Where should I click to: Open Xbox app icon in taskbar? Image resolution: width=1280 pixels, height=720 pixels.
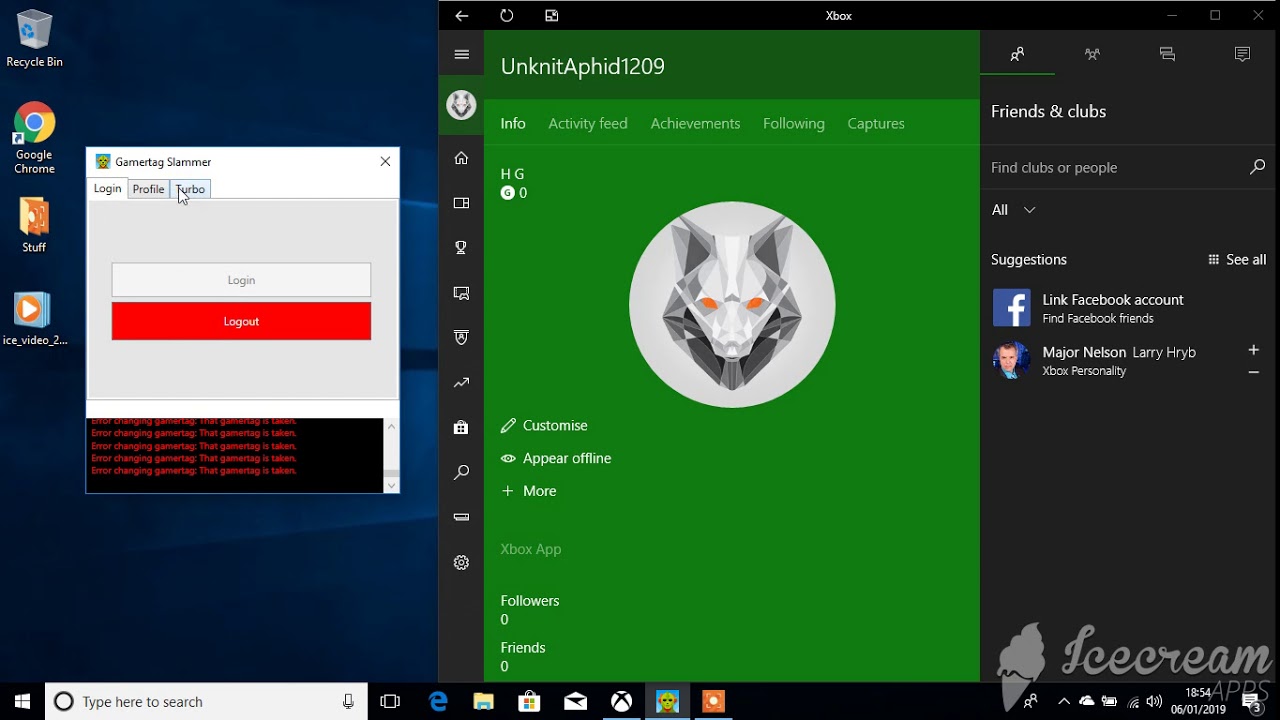coord(622,701)
